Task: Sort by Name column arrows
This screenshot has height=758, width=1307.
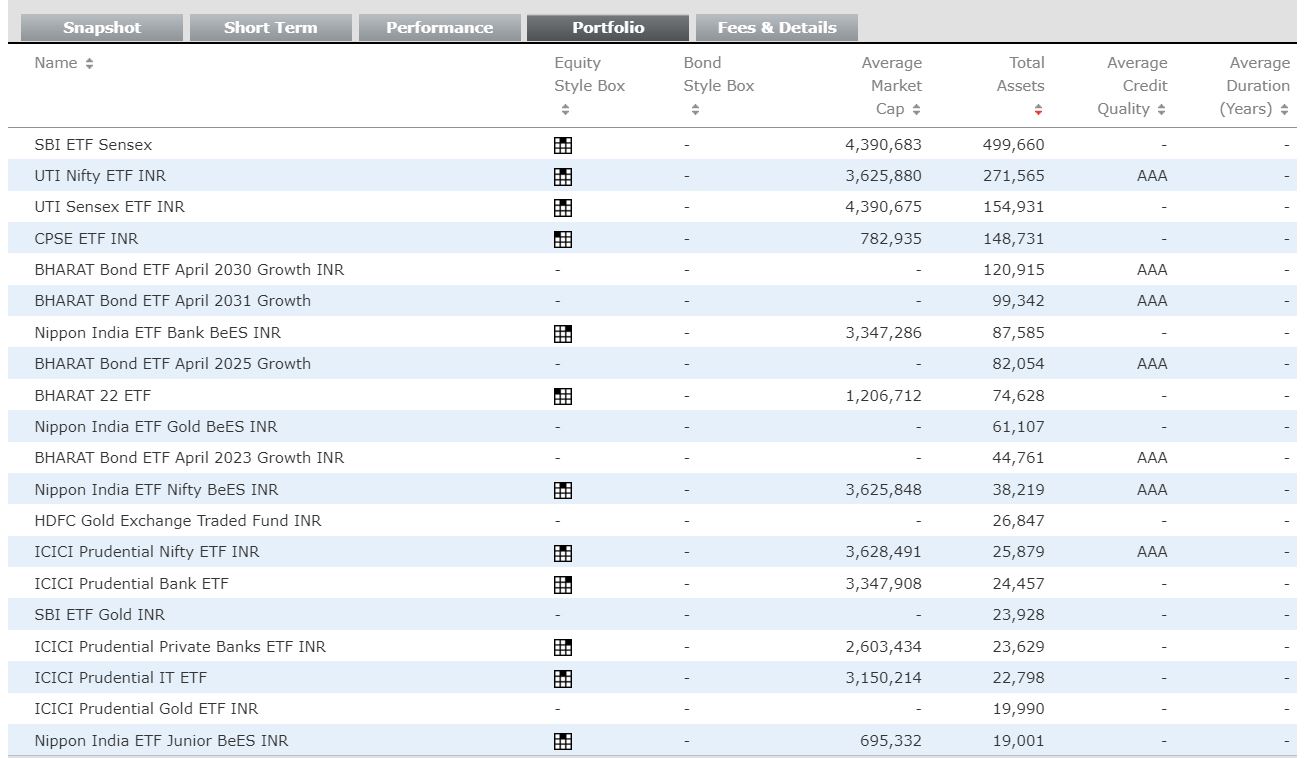Action: click(x=90, y=64)
